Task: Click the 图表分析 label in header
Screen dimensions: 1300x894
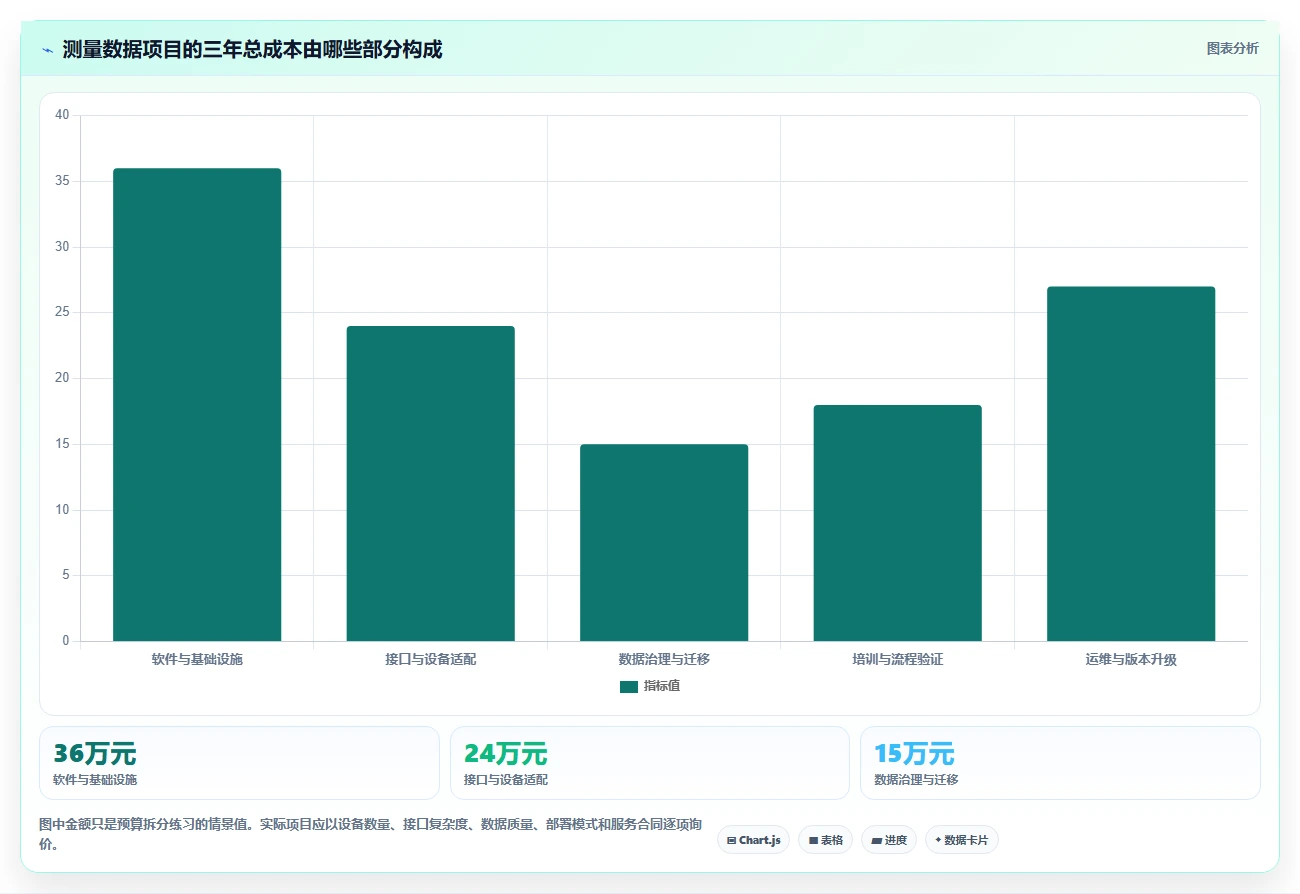Action: [x=1232, y=48]
